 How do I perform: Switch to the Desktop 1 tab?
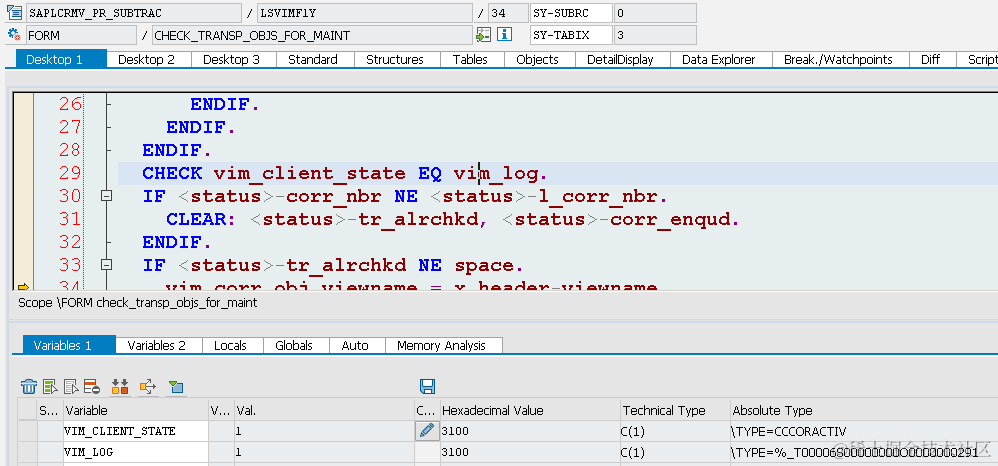coord(60,59)
